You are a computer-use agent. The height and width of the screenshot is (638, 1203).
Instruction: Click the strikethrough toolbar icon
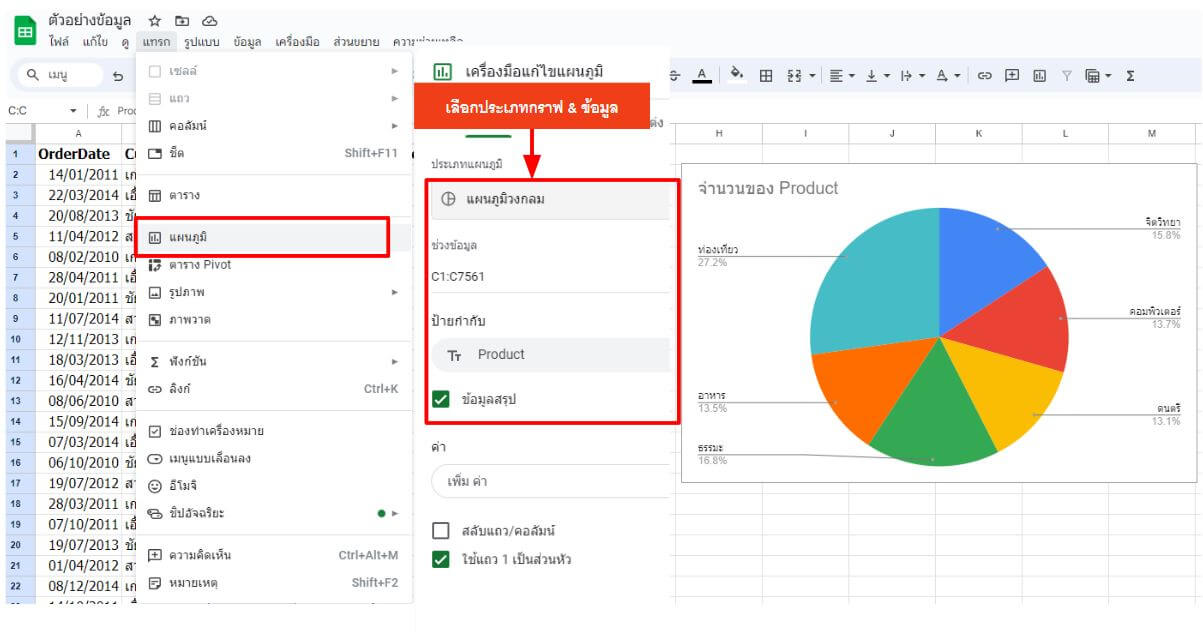pos(675,75)
